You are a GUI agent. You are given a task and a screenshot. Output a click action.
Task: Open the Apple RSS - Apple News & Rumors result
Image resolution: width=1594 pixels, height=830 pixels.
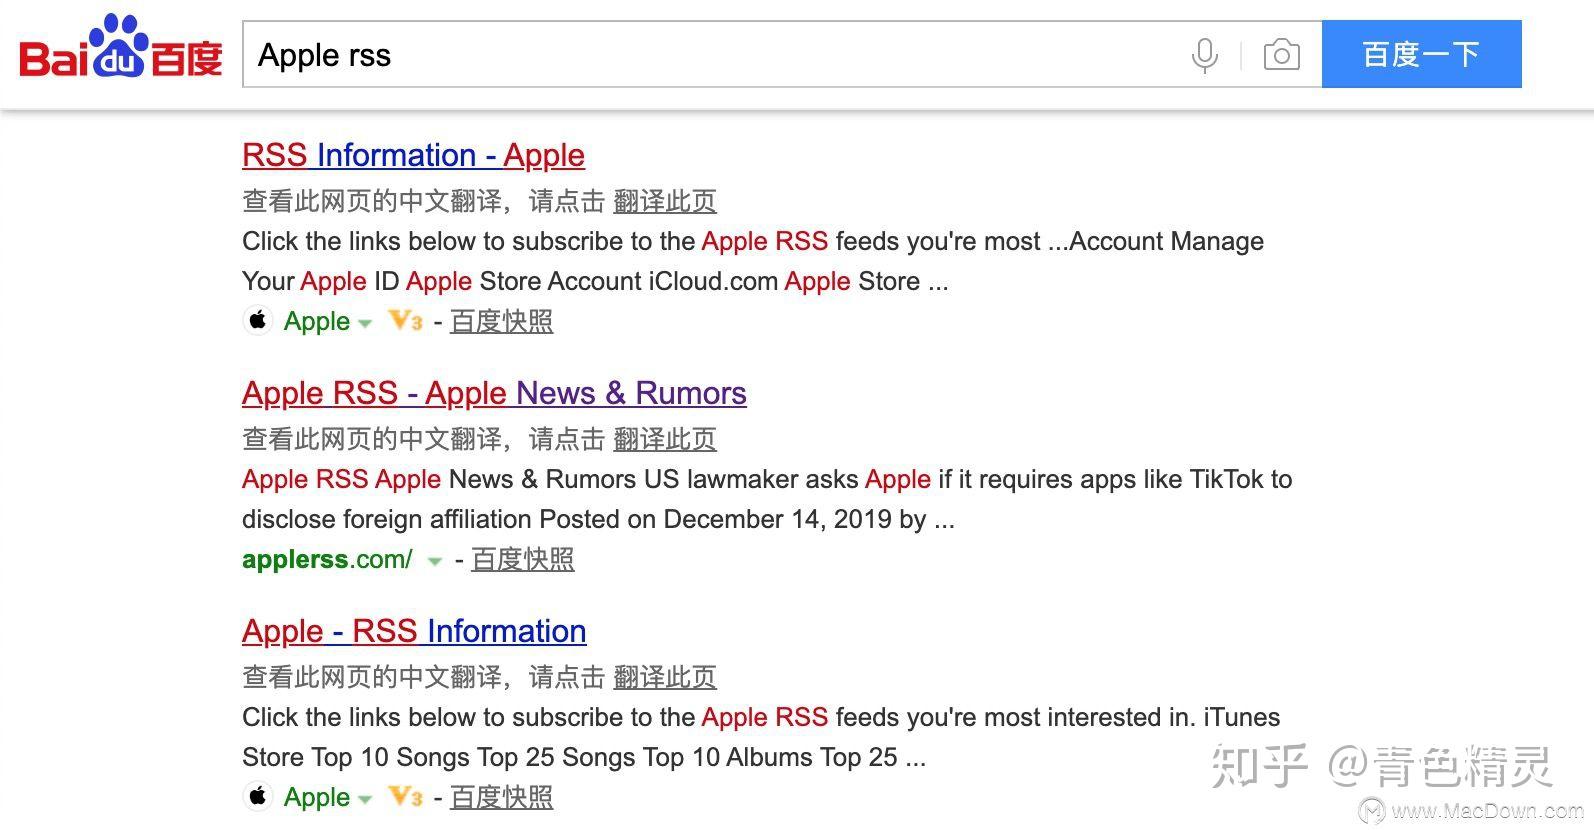click(494, 393)
